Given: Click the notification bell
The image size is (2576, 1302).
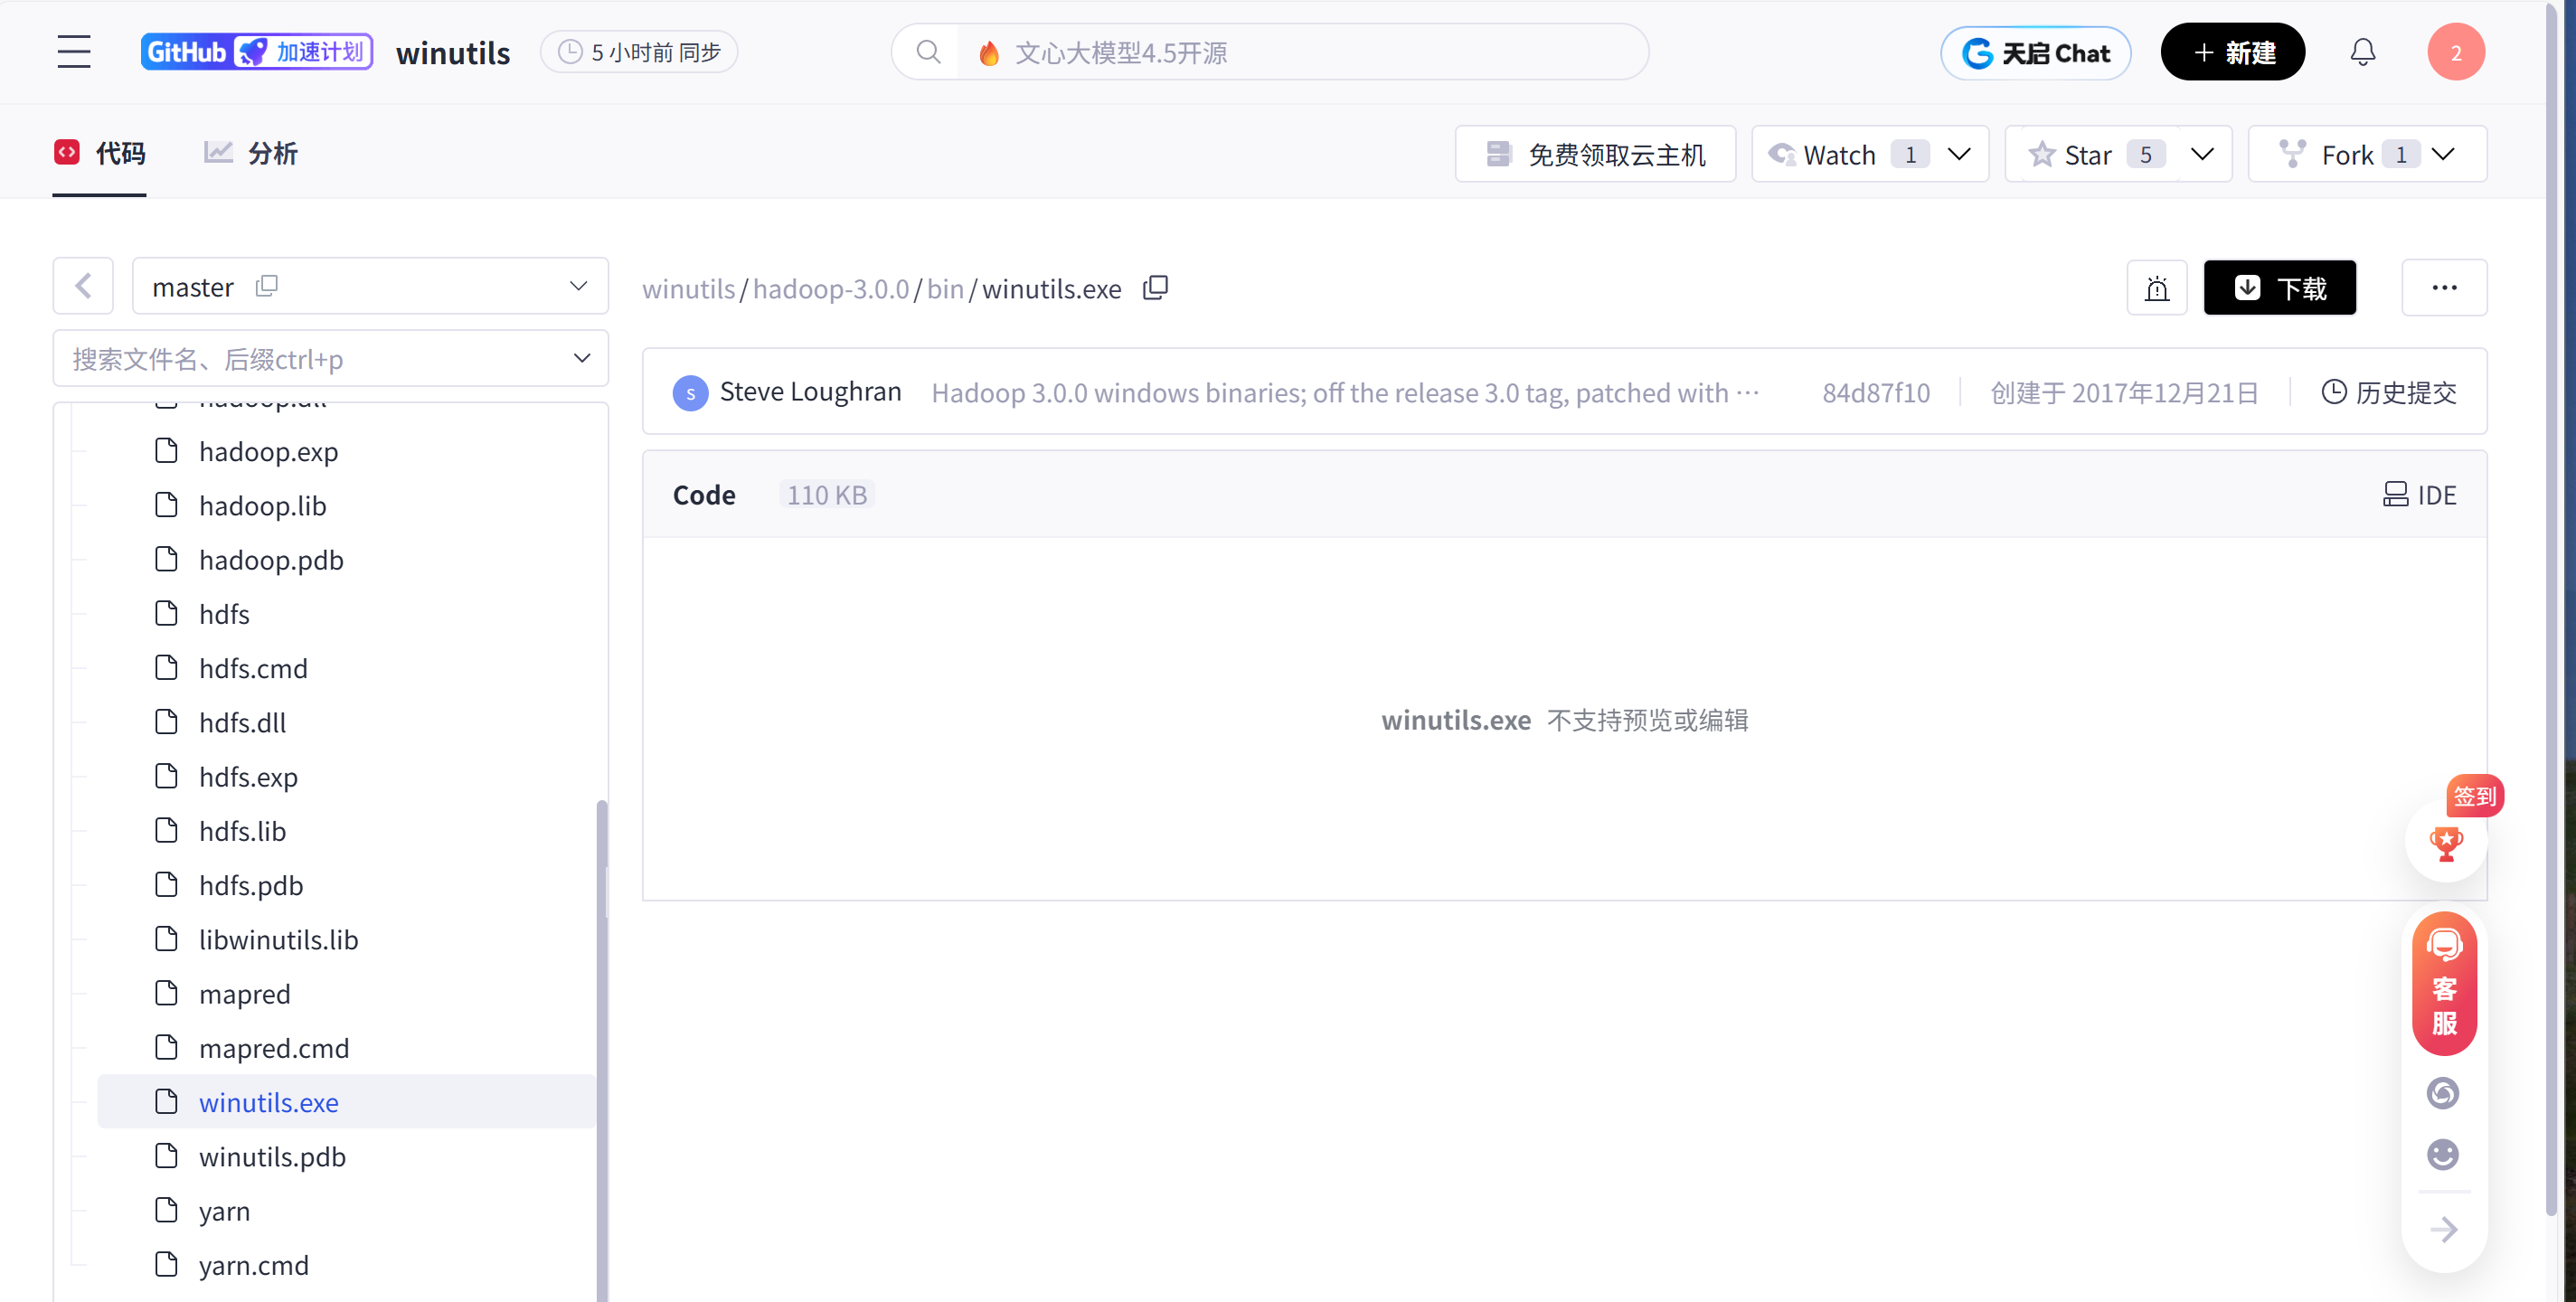Looking at the screenshot, I should point(2363,51).
